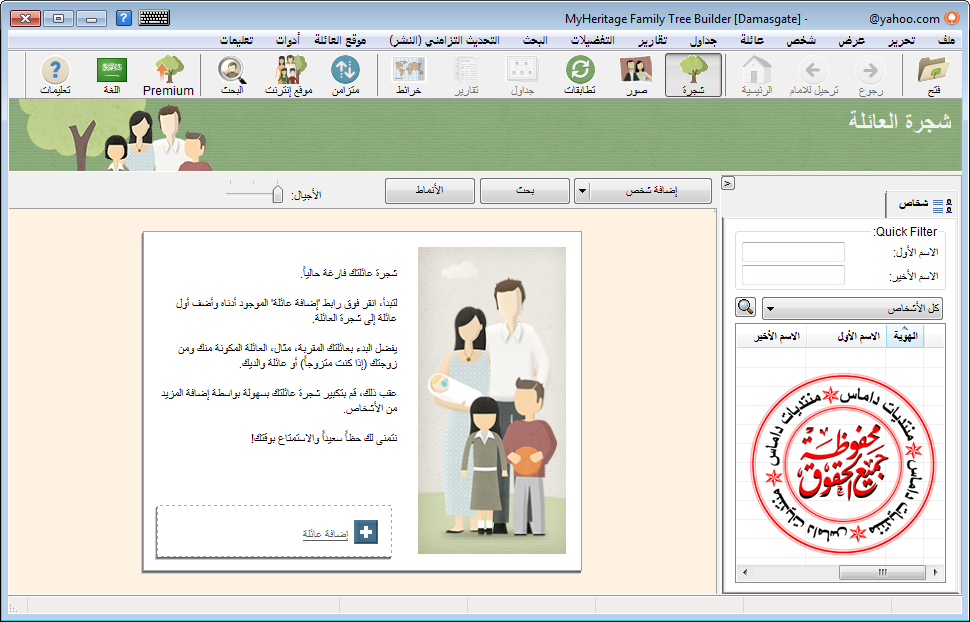970x622 pixels.
Task: Click the magnifier icon beside people filter
Action: point(746,307)
